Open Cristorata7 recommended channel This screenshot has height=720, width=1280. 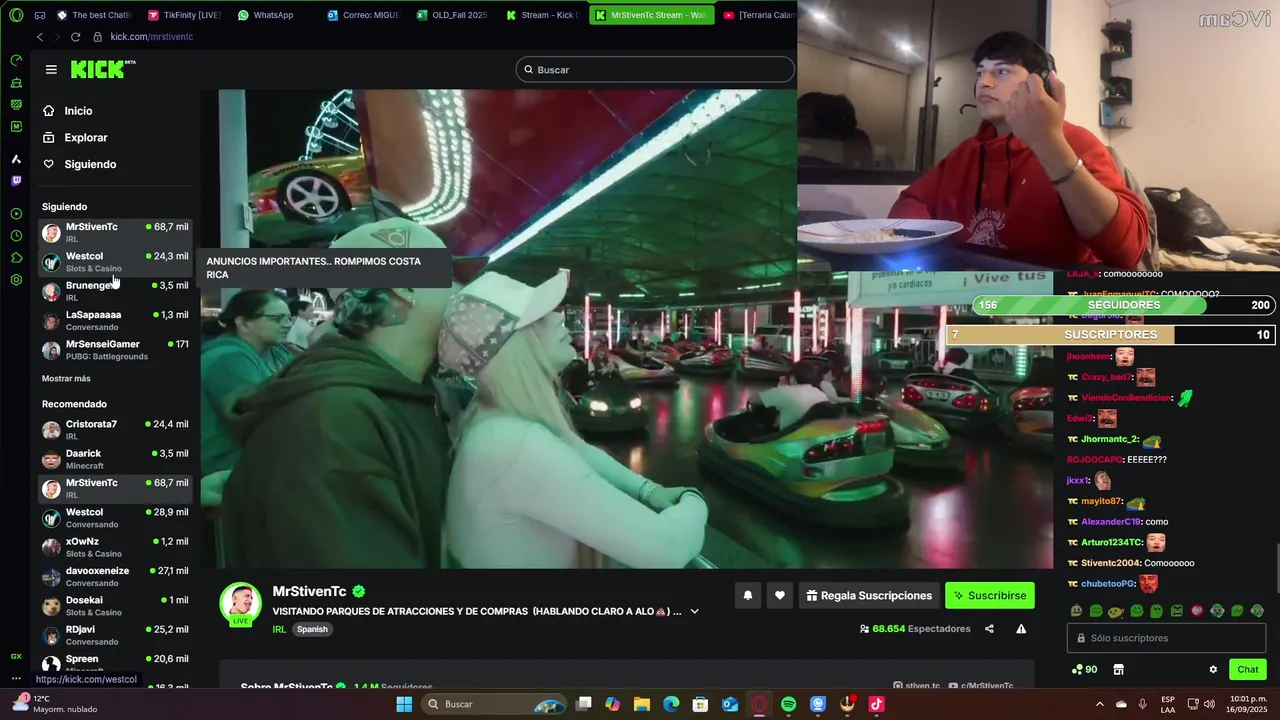click(114, 430)
